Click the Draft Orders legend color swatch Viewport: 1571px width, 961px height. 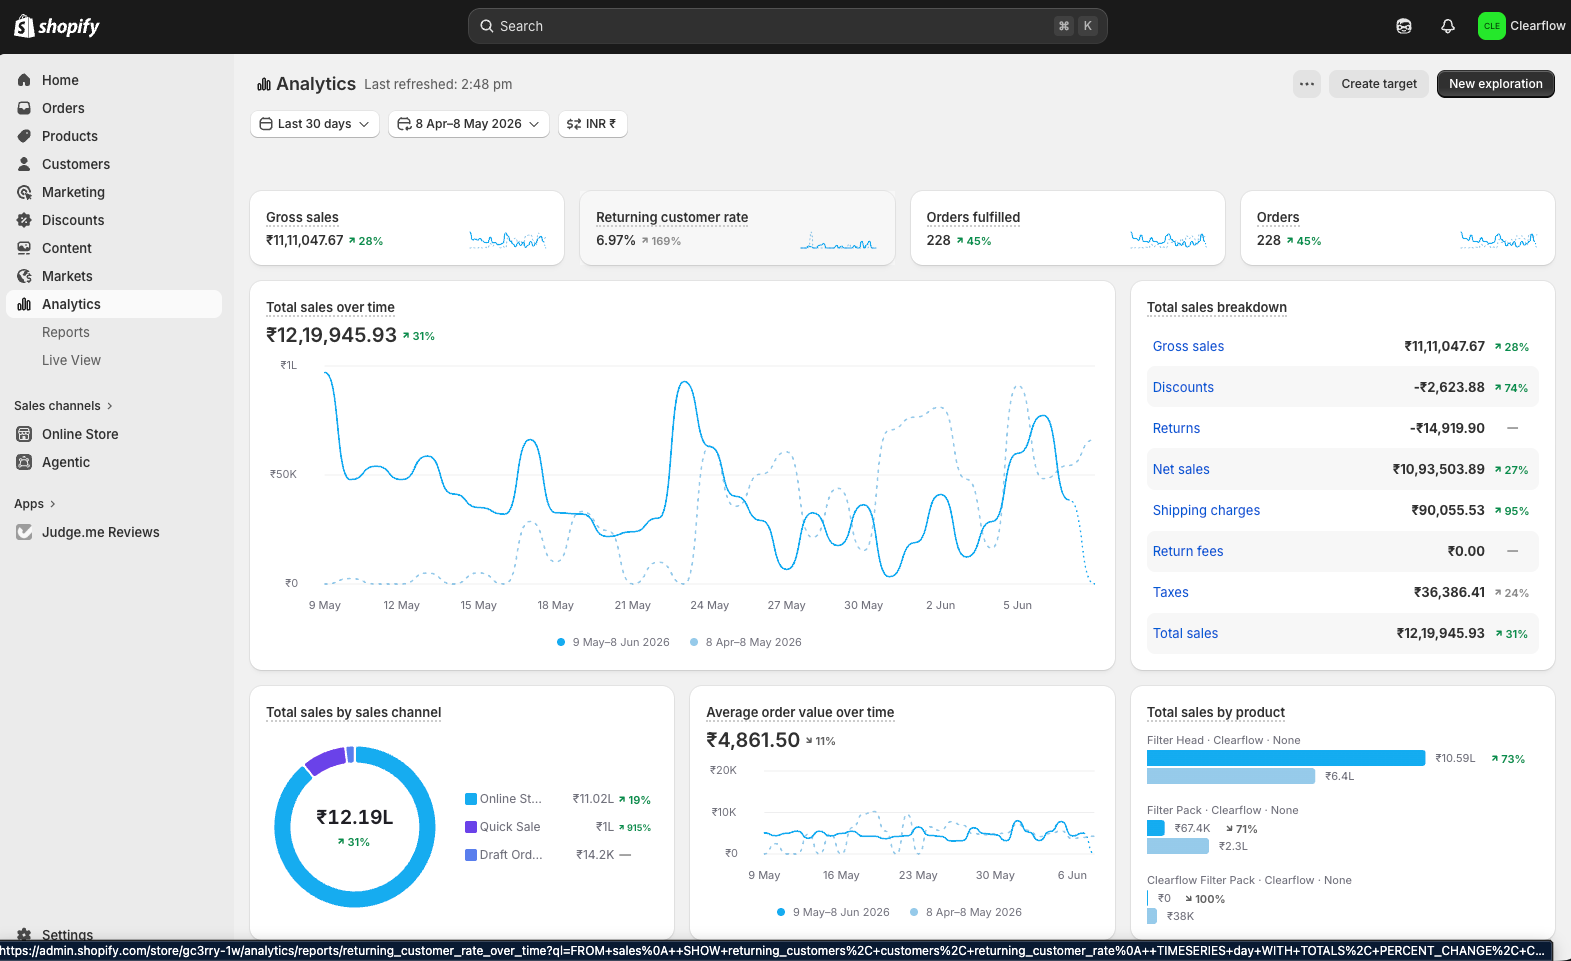coord(471,855)
